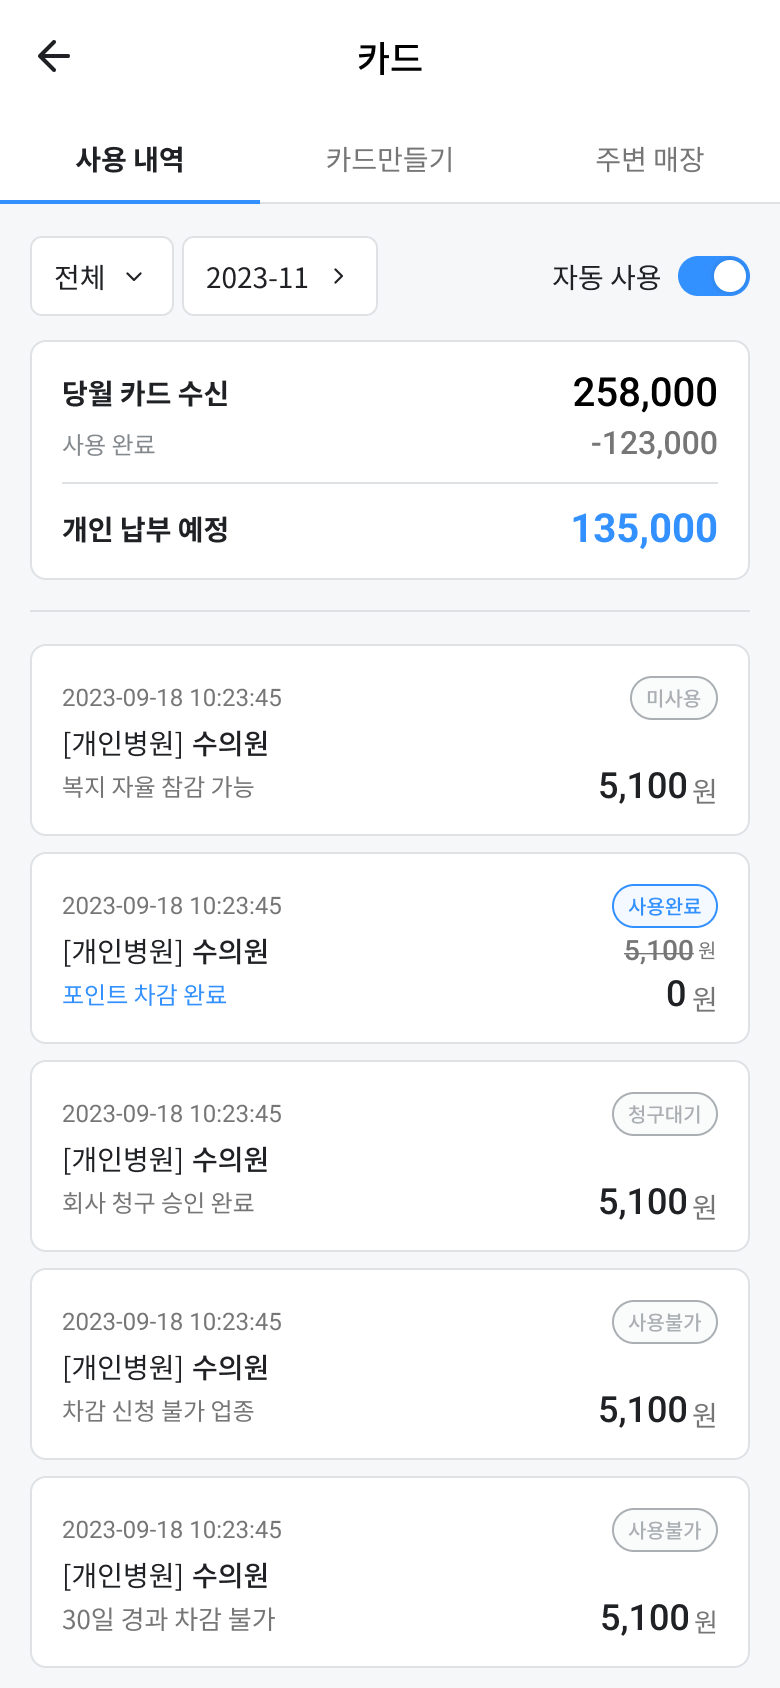780x1688 pixels.
Task: Open the 주변 매장 tab
Action: 650,159
